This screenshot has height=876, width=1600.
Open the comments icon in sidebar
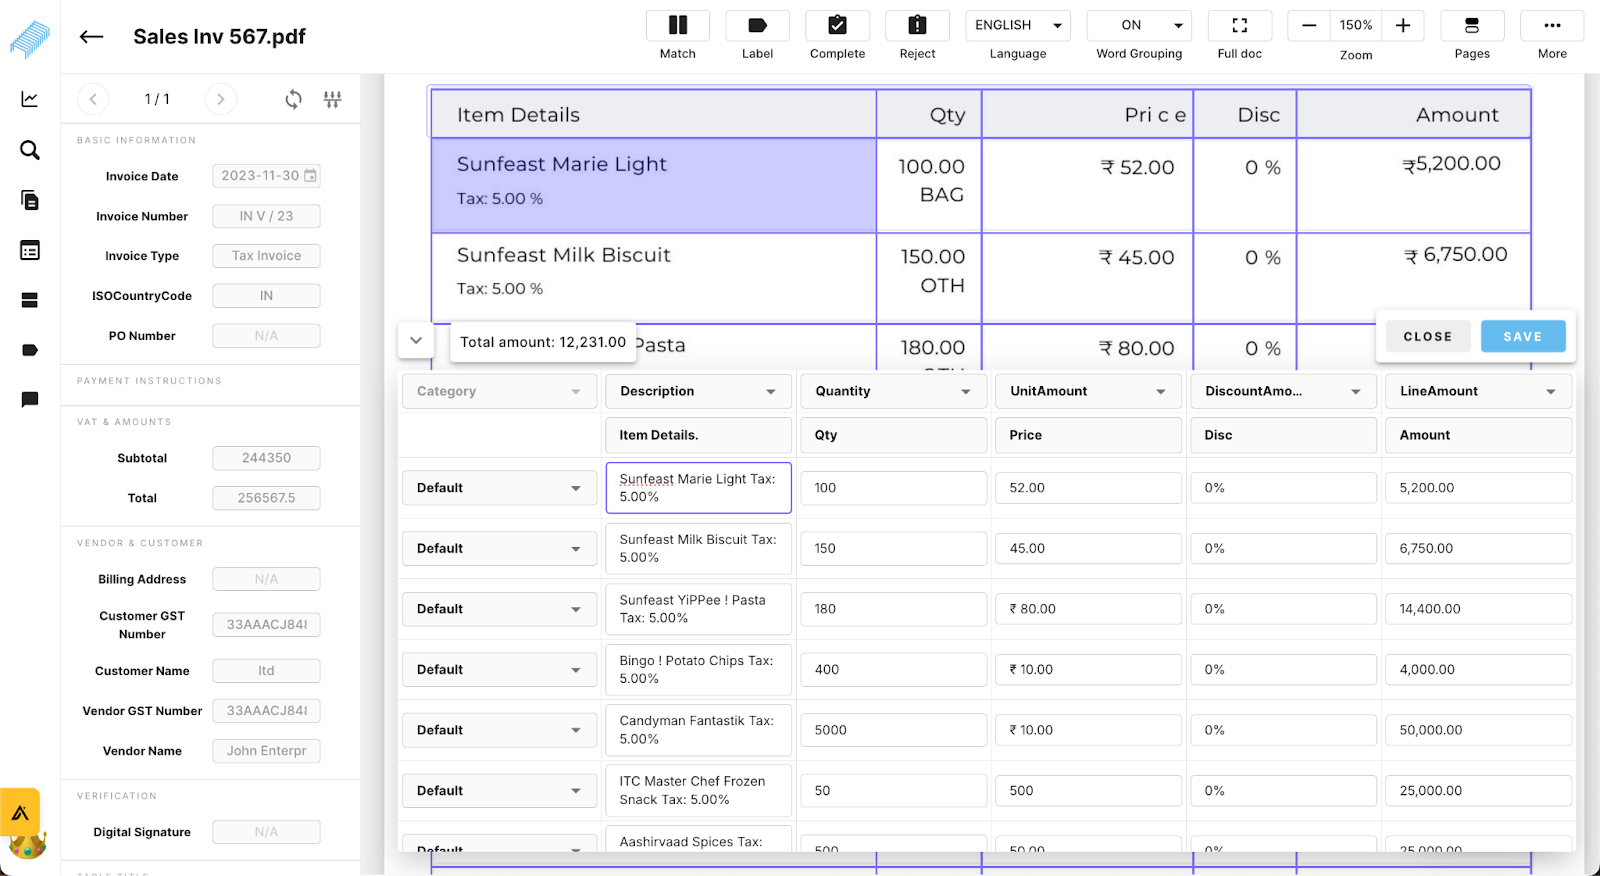pos(30,400)
